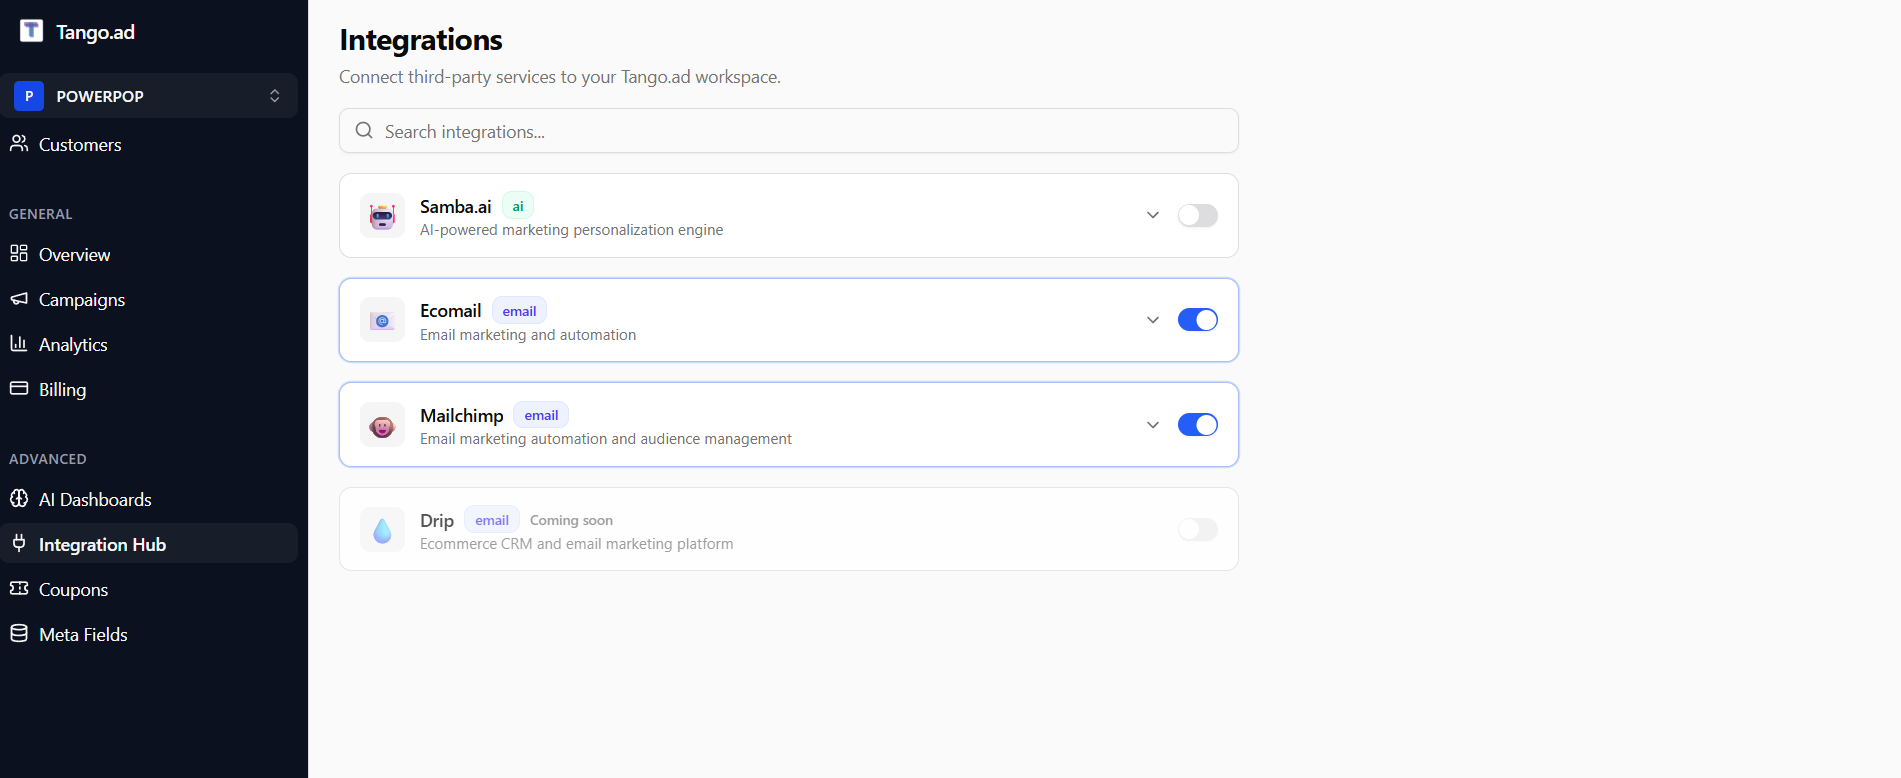Click the Drip integration name
This screenshot has width=1901, height=778.
pos(437,521)
